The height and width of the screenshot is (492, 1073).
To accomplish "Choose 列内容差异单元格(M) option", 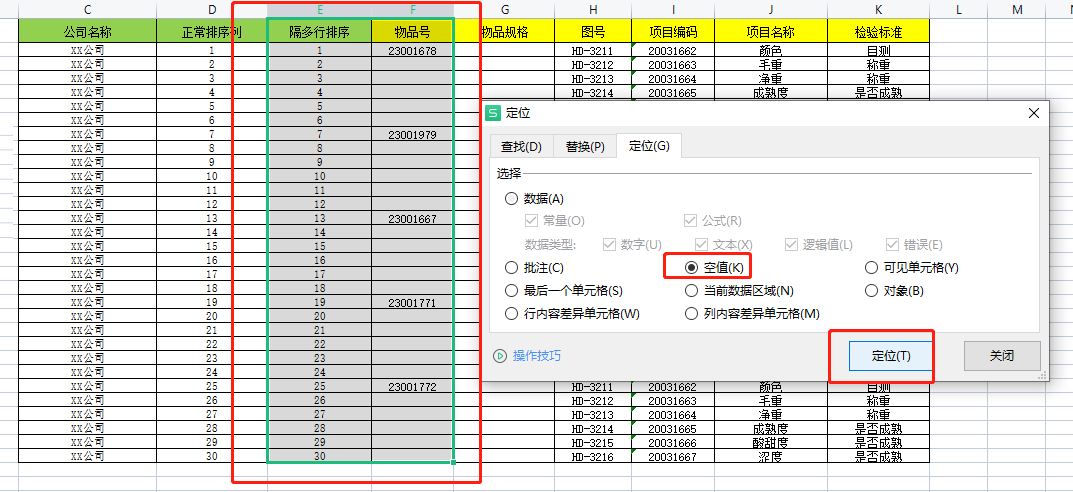I will tap(691, 314).
